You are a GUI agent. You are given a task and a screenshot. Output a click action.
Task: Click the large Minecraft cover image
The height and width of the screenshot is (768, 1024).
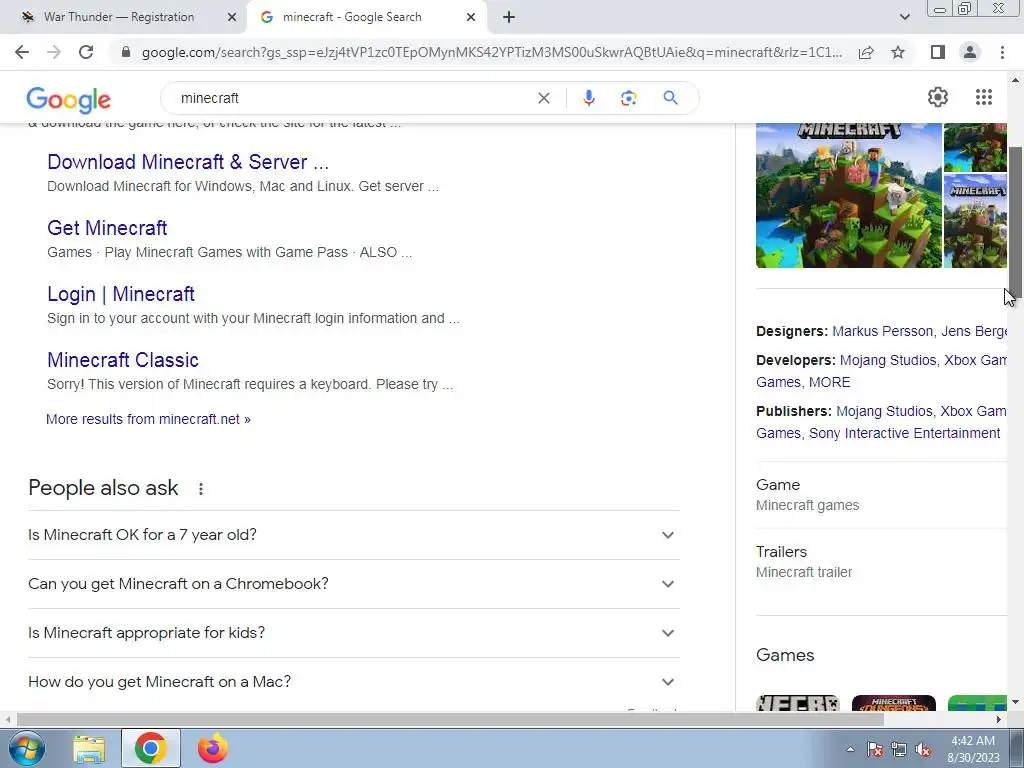(x=848, y=195)
